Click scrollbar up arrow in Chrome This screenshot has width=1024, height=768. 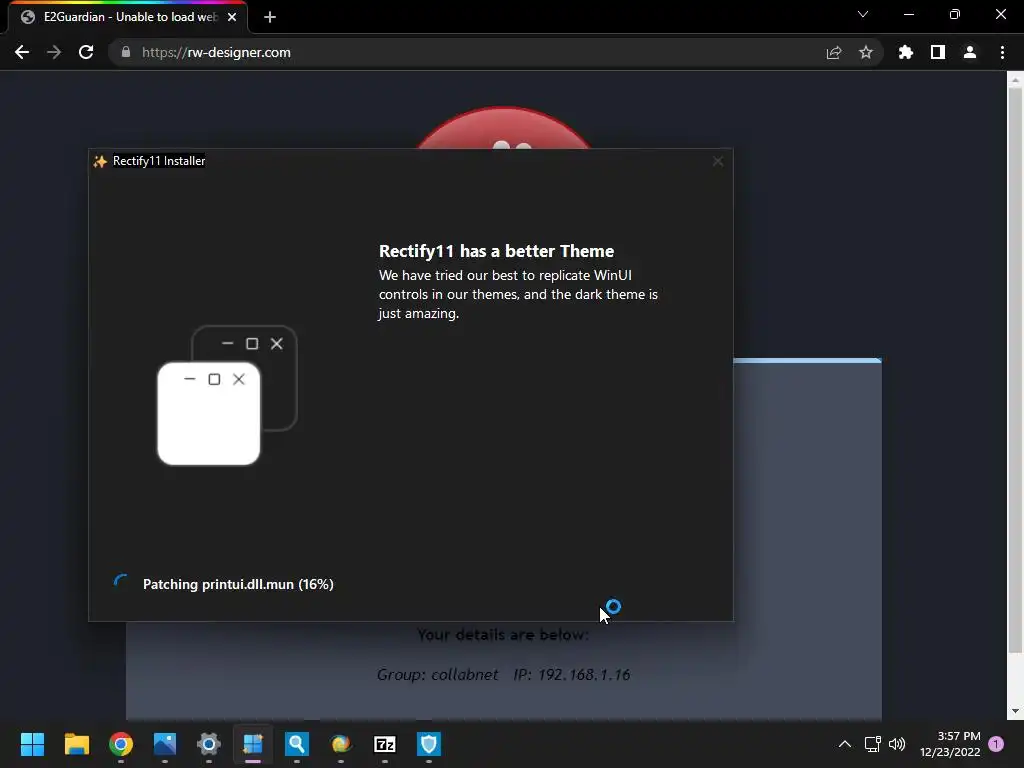pos(1015,81)
